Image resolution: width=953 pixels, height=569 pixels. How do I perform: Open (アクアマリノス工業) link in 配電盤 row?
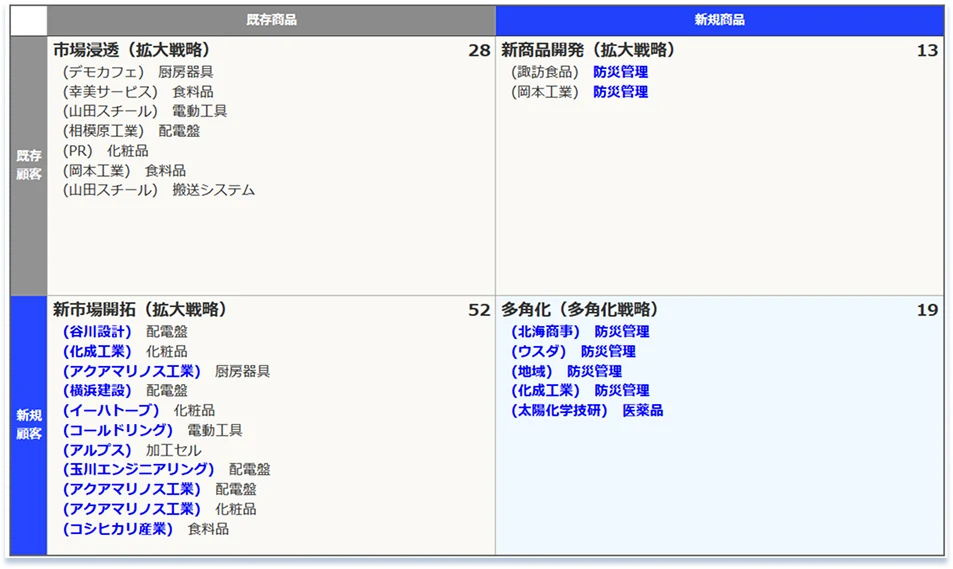point(131,489)
